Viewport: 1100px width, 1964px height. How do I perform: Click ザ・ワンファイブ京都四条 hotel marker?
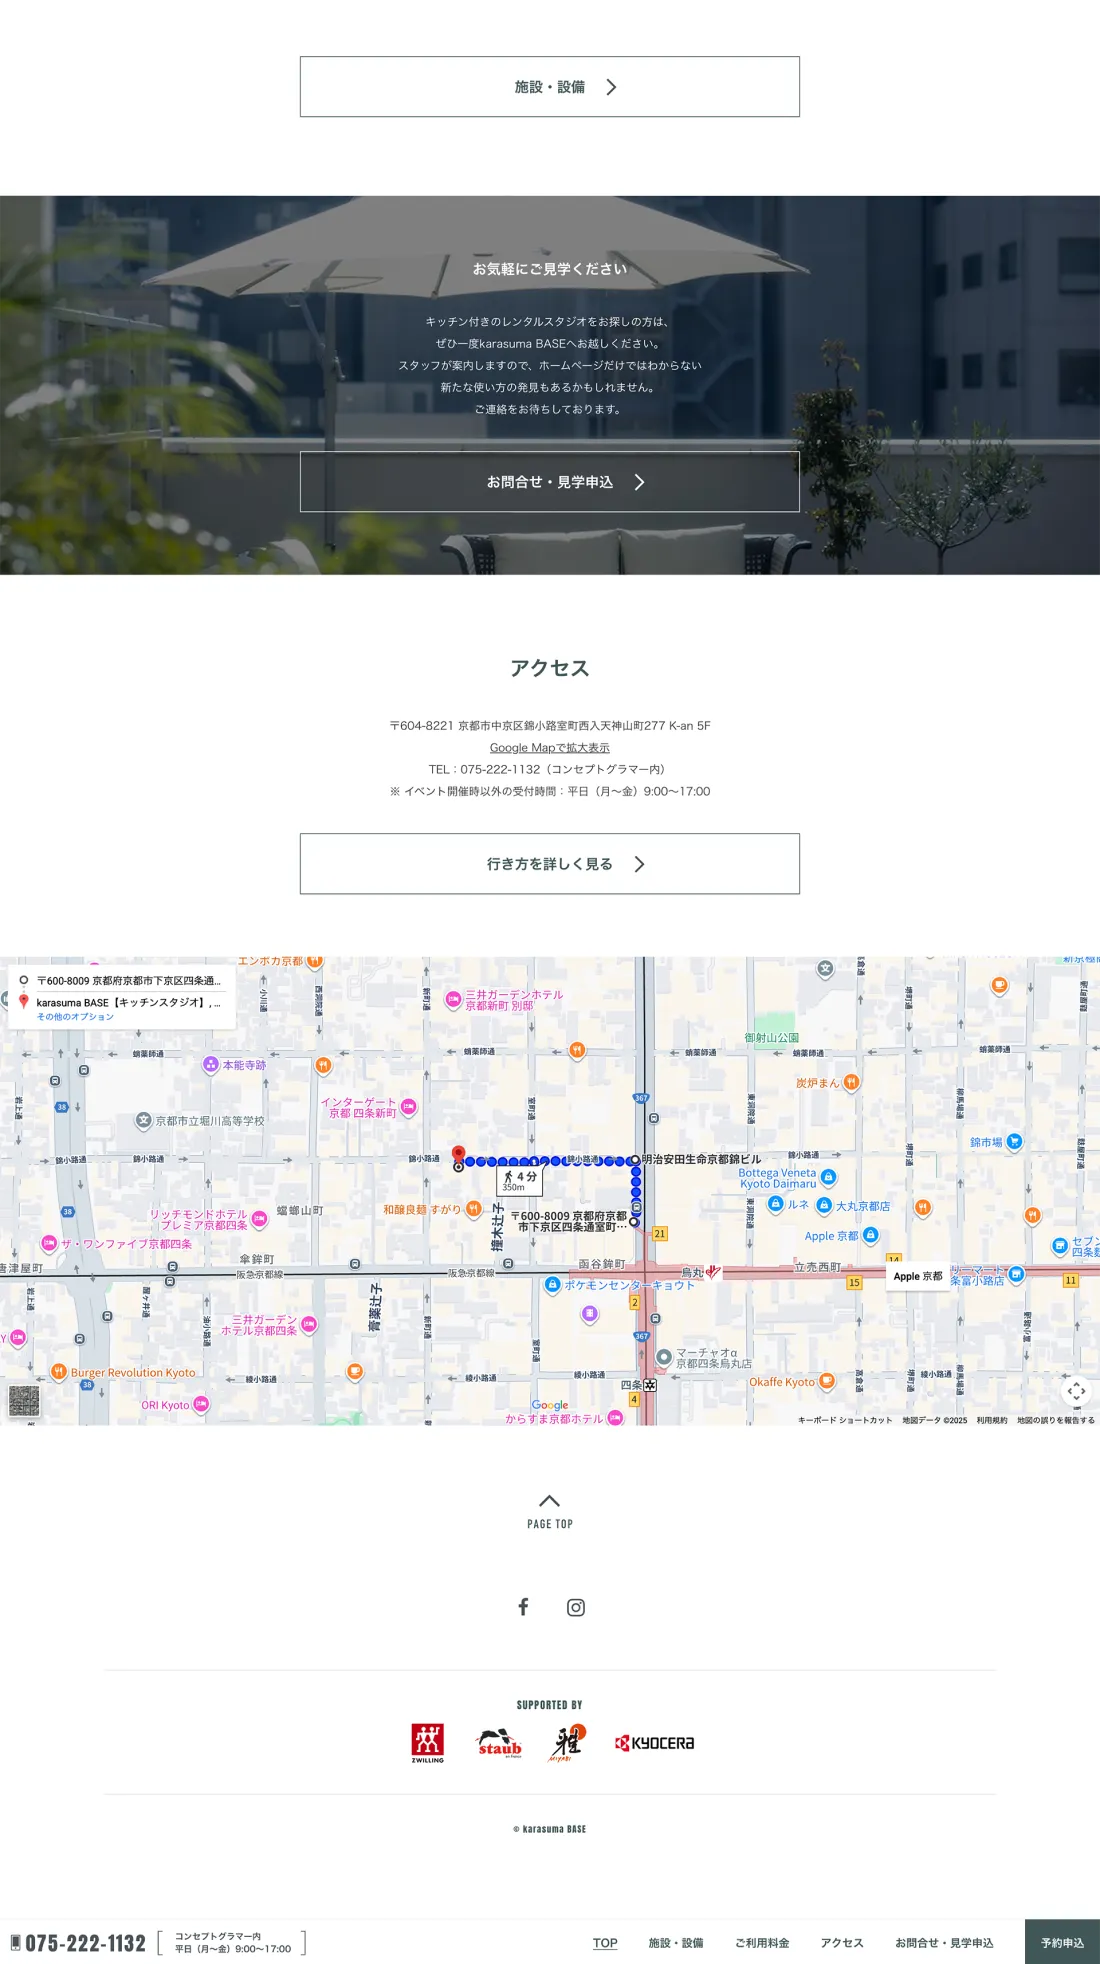pos(48,1244)
